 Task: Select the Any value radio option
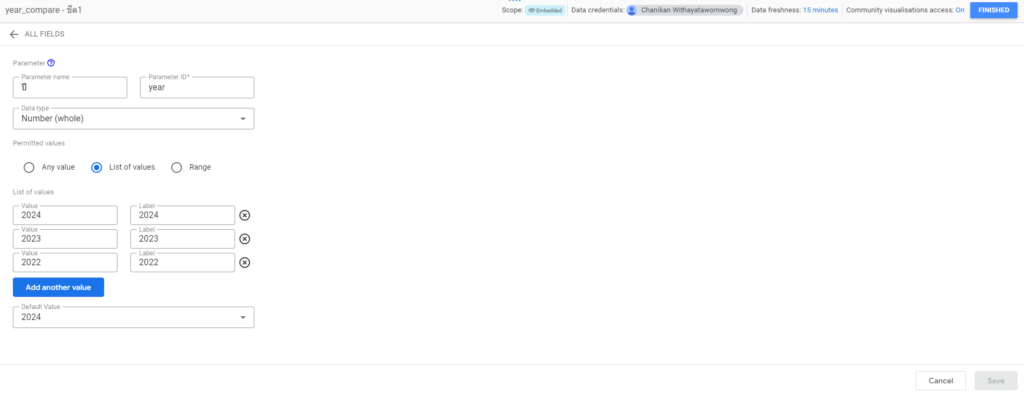(x=29, y=167)
